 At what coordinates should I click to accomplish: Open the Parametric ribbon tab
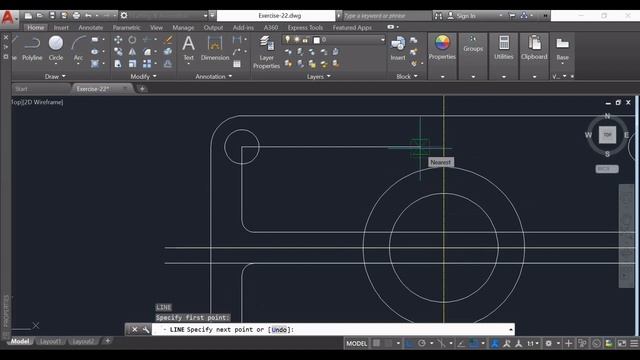tap(127, 27)
